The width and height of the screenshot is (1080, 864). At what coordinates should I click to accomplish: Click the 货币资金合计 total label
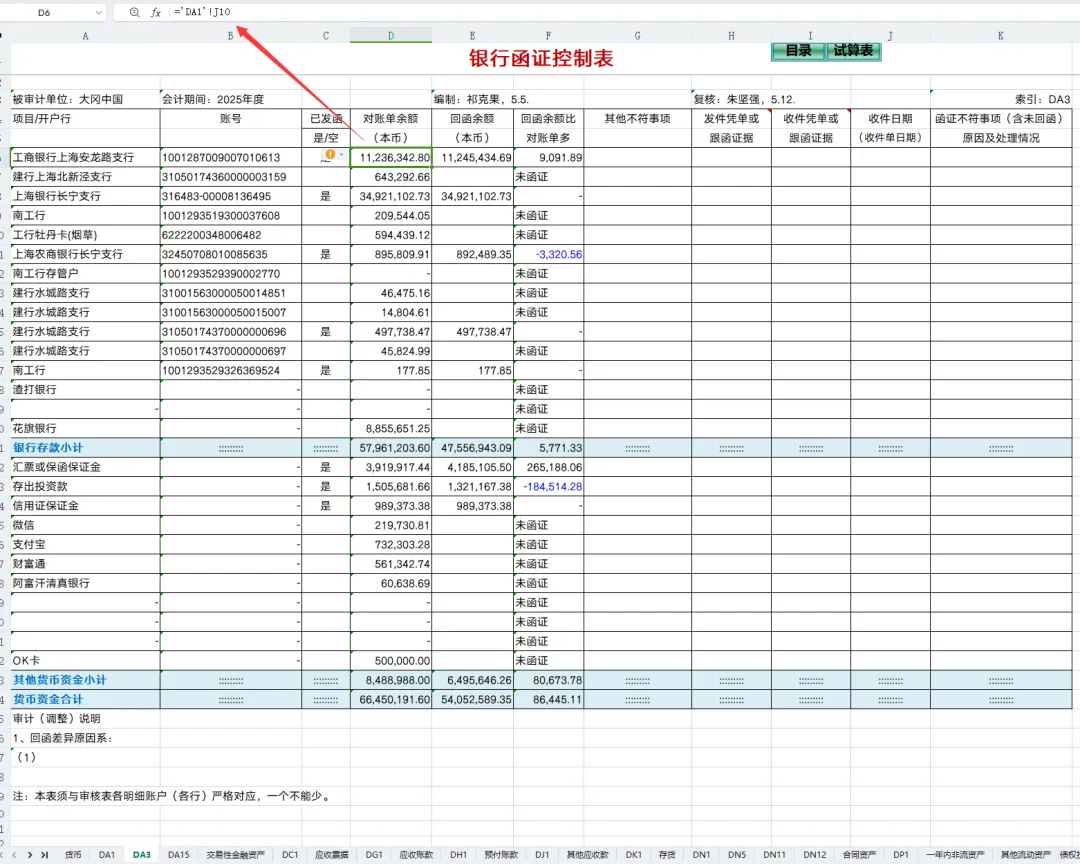click(85, 699)
